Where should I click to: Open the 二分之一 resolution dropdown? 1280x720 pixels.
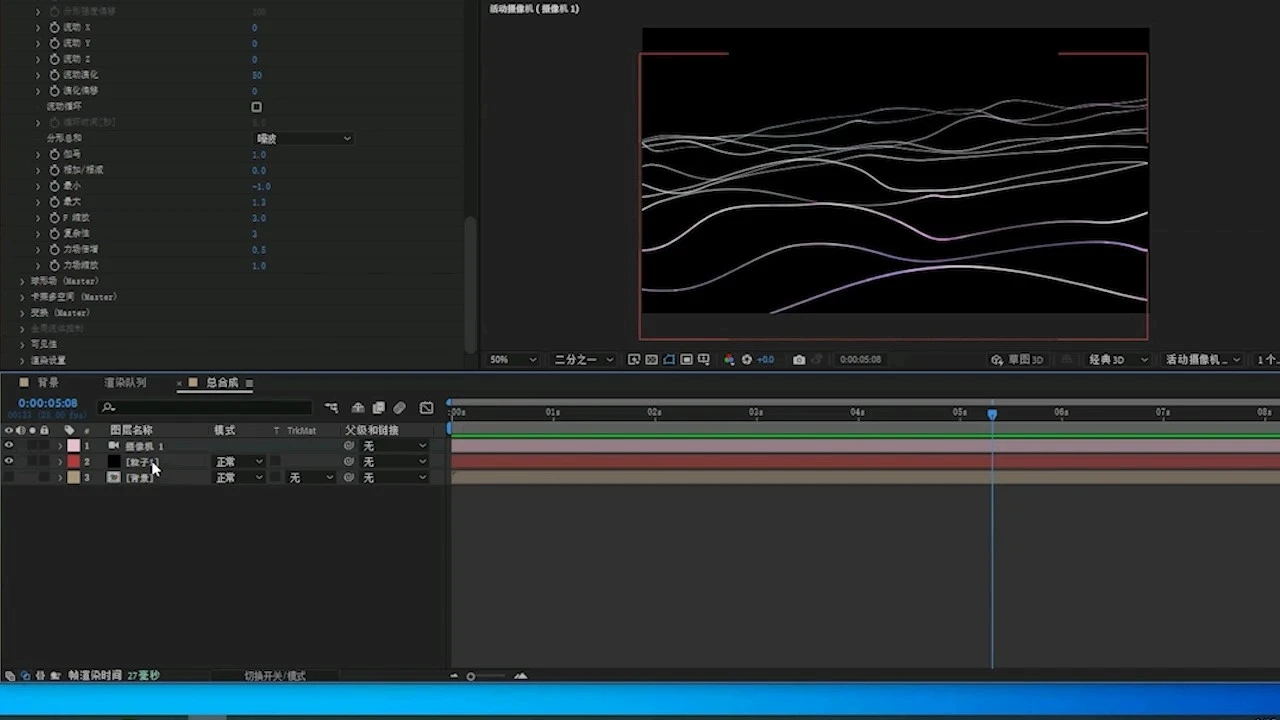584,360
